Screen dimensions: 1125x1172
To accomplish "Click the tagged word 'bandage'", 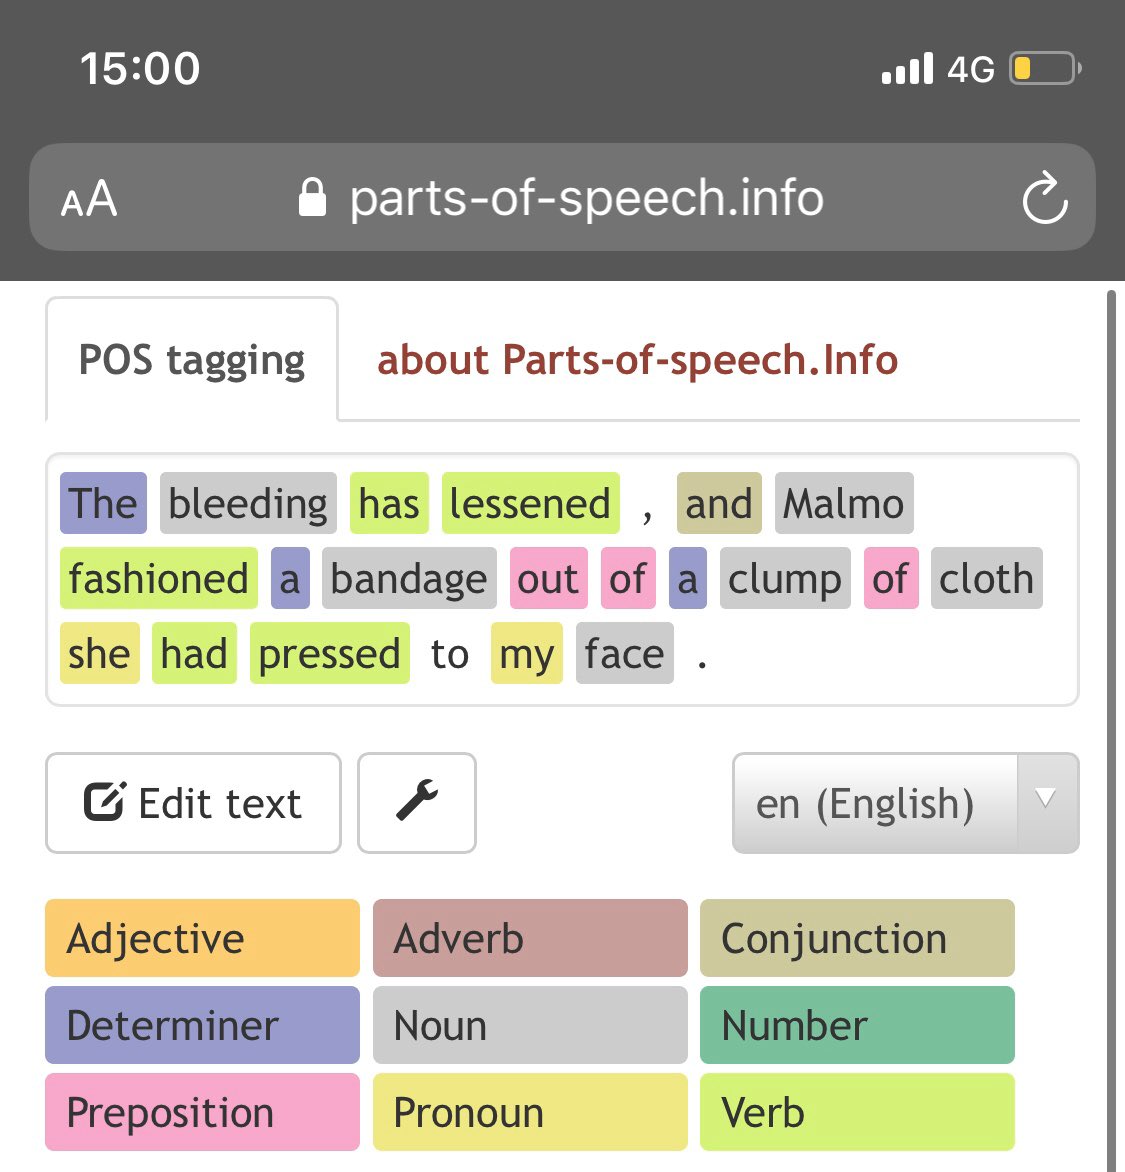I will click(409, 578).
